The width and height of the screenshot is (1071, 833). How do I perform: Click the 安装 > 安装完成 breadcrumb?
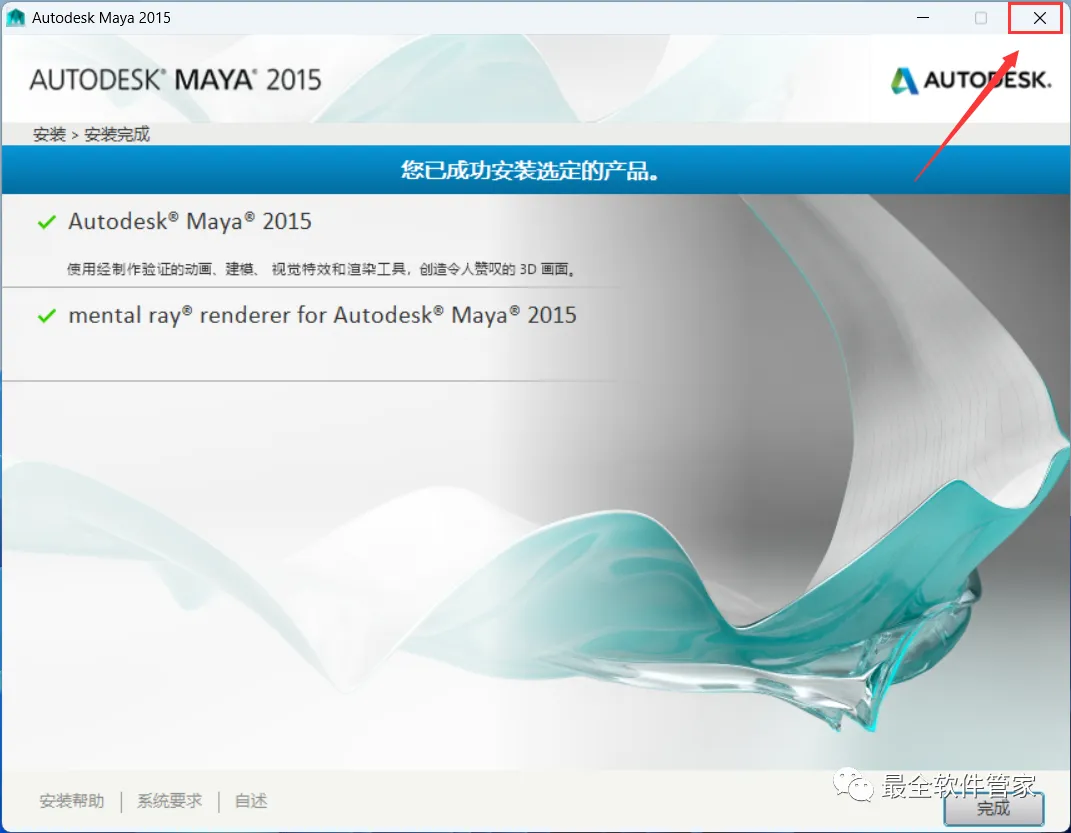click(91, 135)
